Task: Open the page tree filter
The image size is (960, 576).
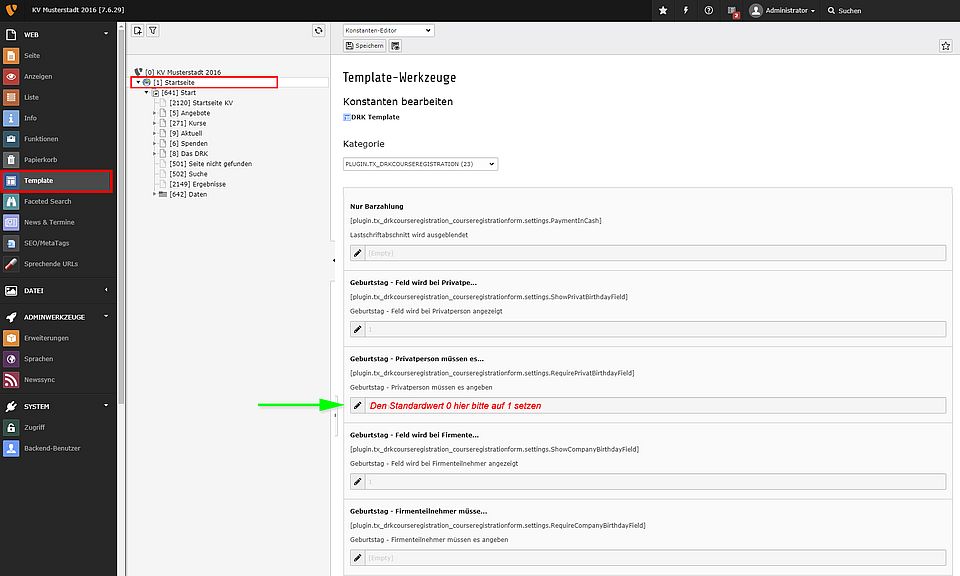Action: 153,31
